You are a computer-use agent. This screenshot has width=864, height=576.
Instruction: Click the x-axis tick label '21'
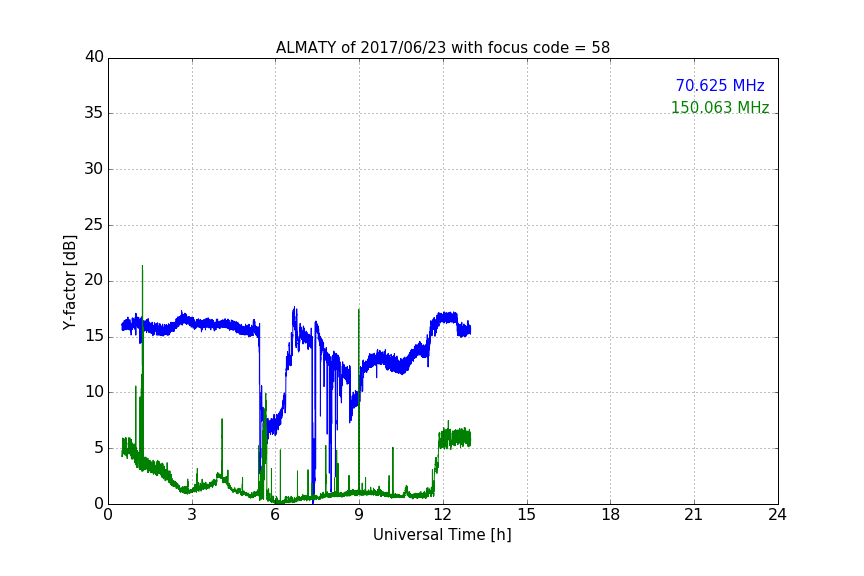pyautogui.click(x=694, y=515)
